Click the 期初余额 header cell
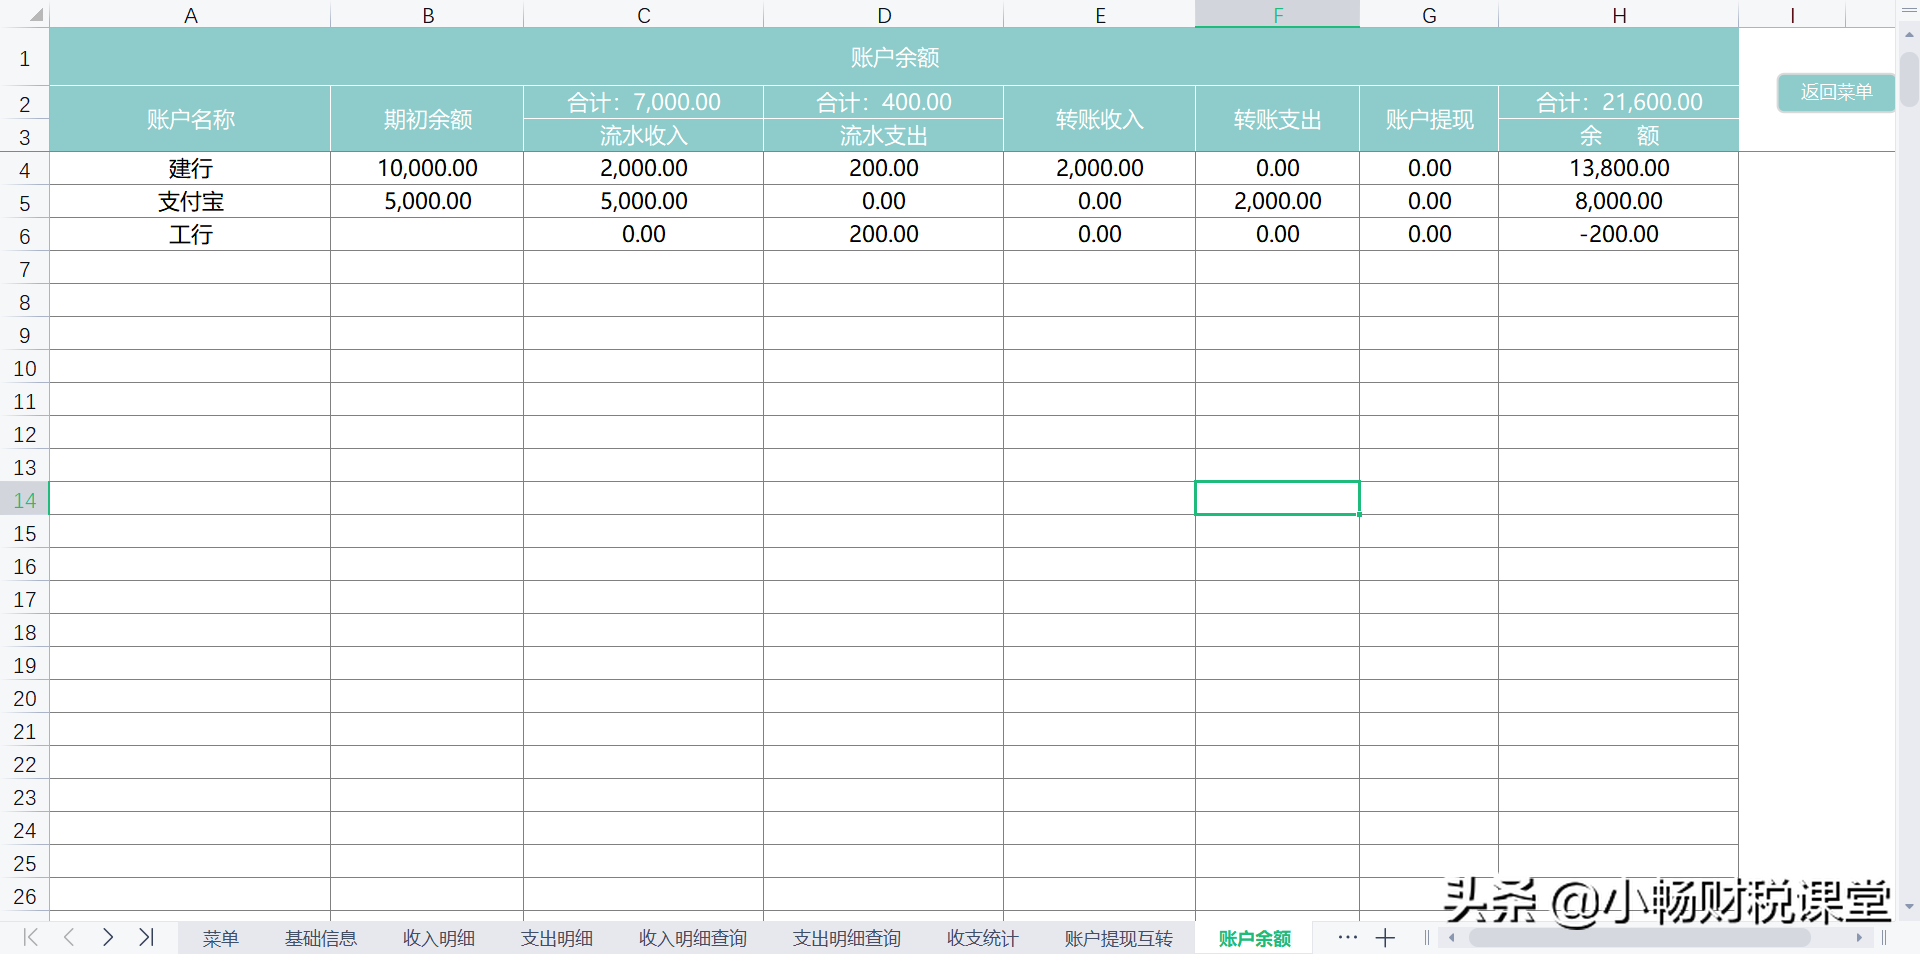This screenshot has height=954, width=1920. click(427, 119)
